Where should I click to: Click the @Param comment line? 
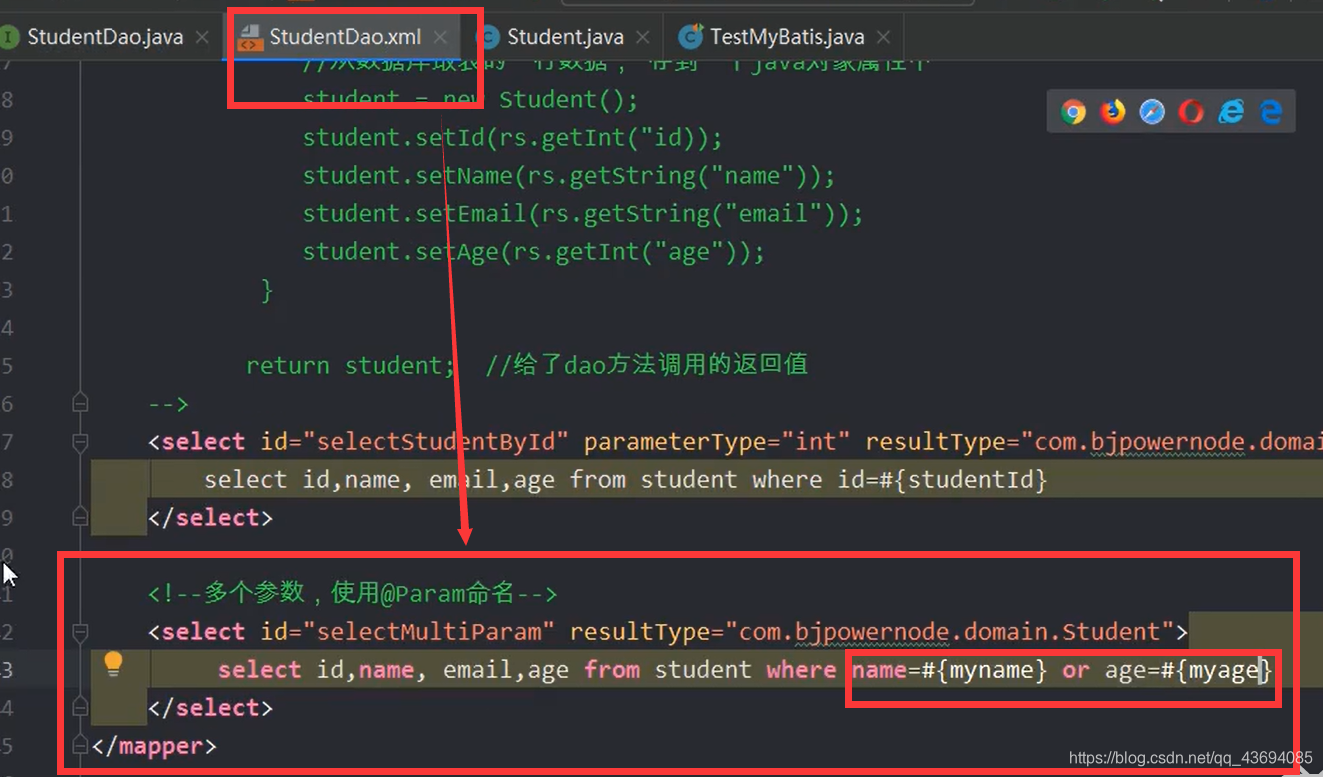[x=353, y=593]
